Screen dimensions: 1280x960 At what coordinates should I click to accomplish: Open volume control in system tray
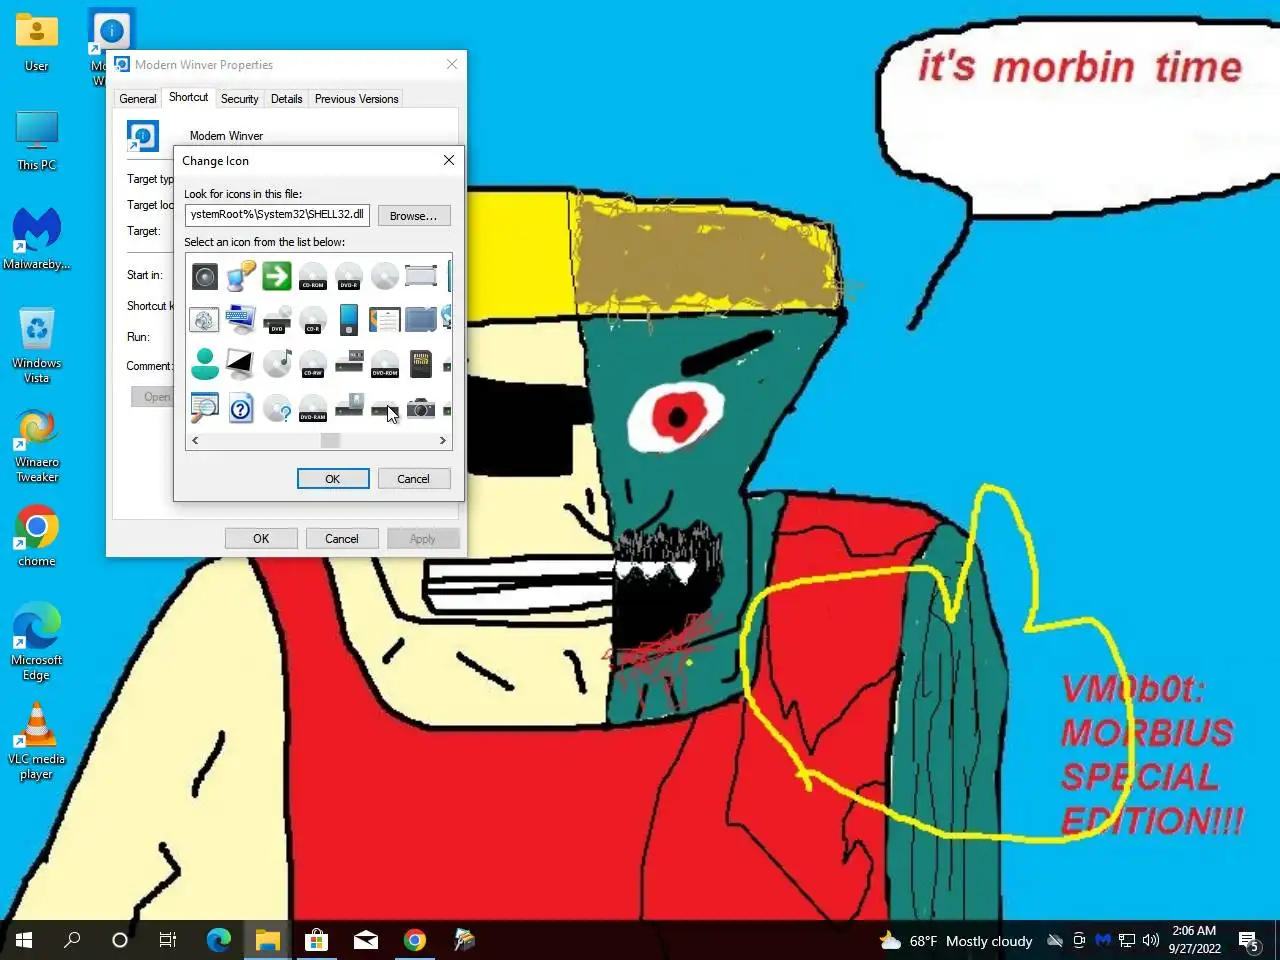pyautogui.click(x=1151, y=940)
